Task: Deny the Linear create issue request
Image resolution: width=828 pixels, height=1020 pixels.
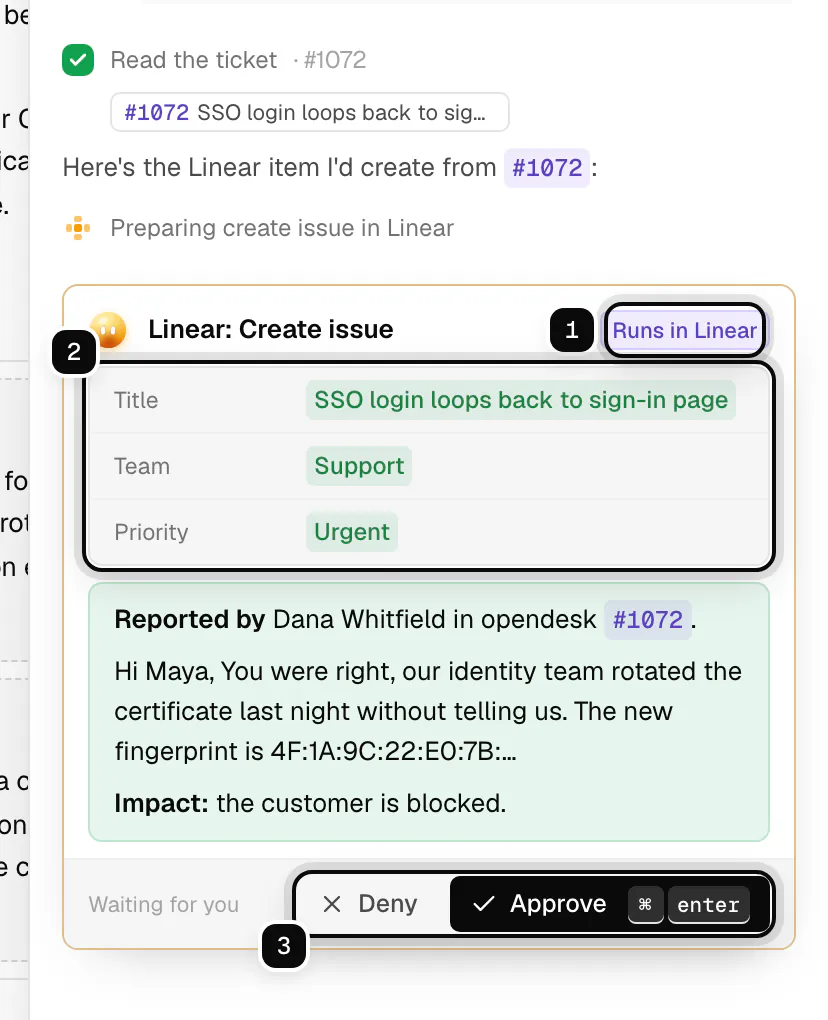Action: click(x=371, y=904)
